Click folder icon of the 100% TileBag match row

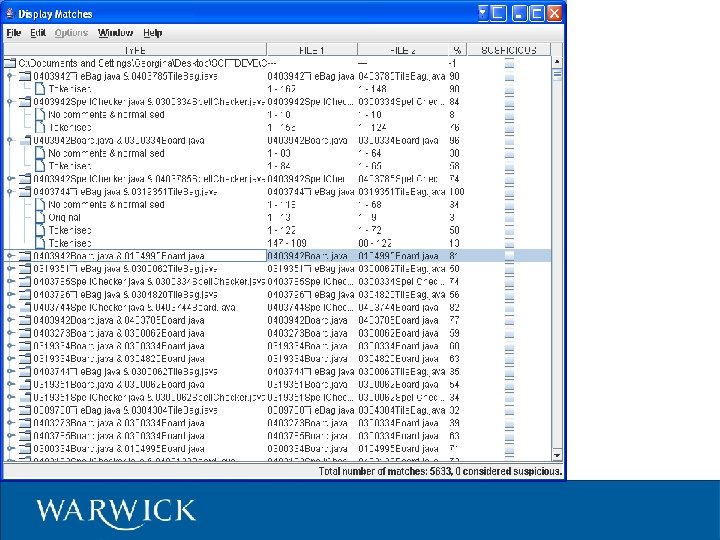point(25,191)
